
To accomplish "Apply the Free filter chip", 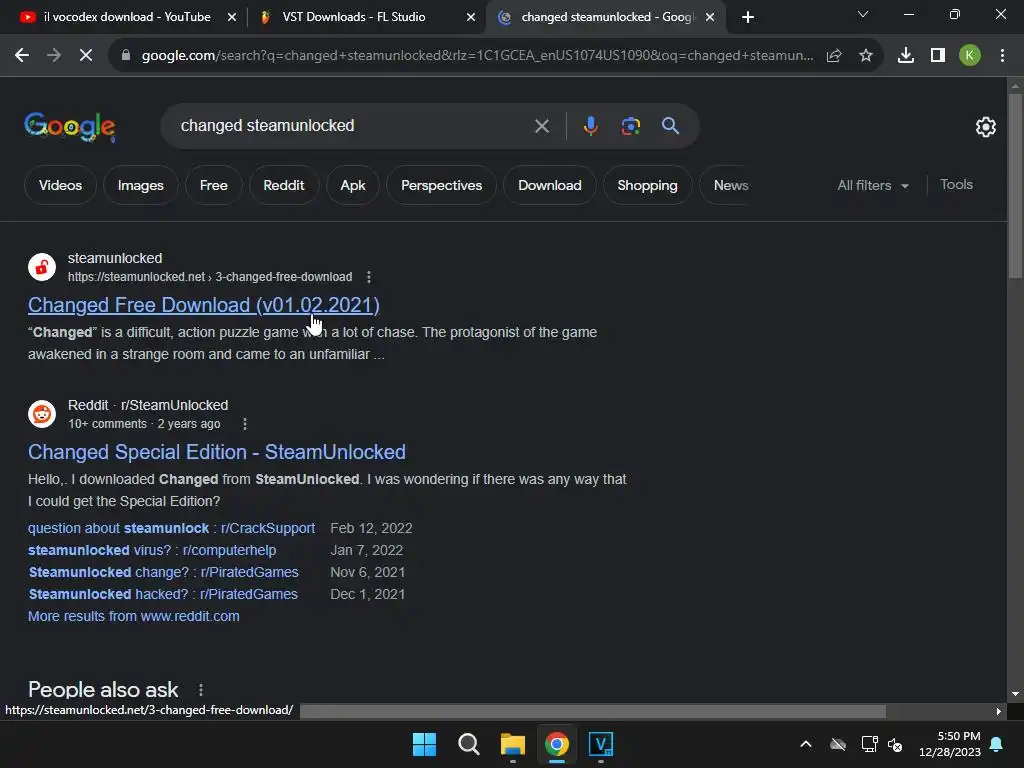I will [x=214, y=185].
